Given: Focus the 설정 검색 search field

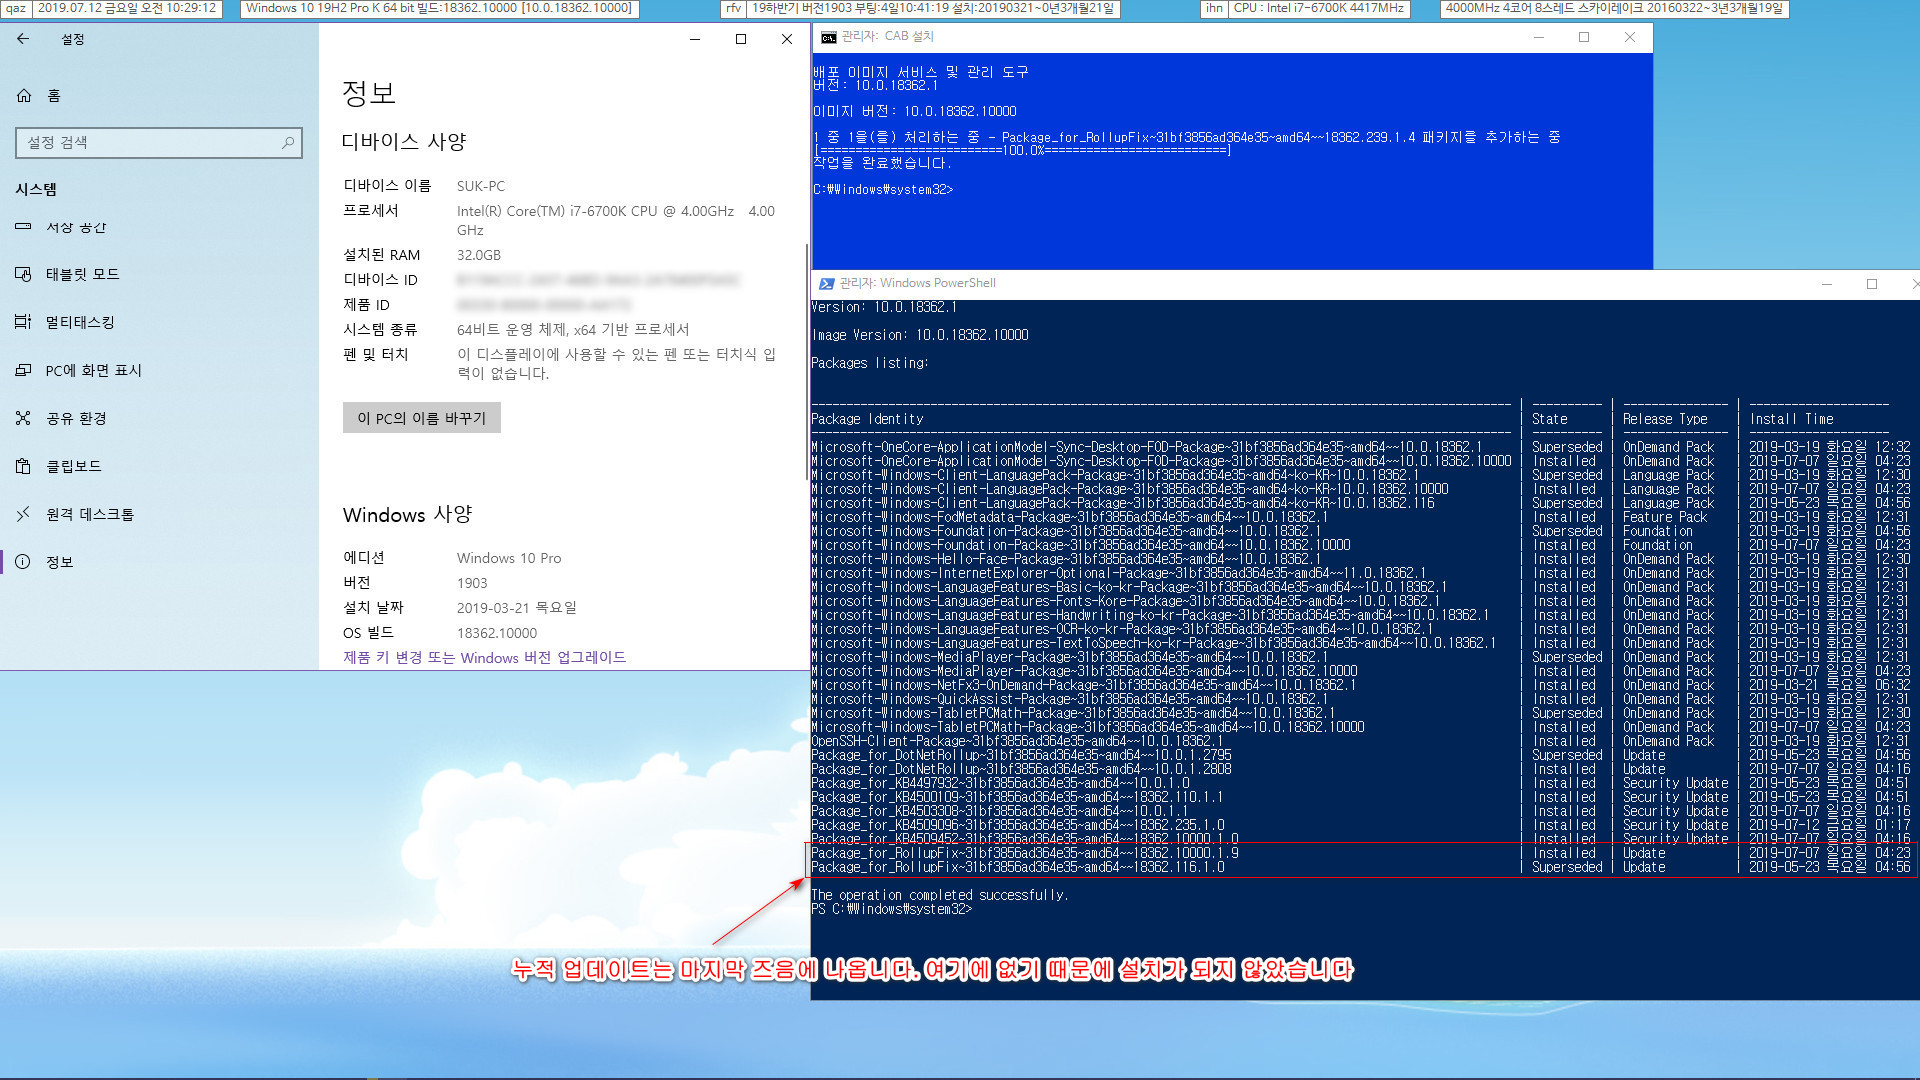Looking at the screenshot, I should [159, 143].
